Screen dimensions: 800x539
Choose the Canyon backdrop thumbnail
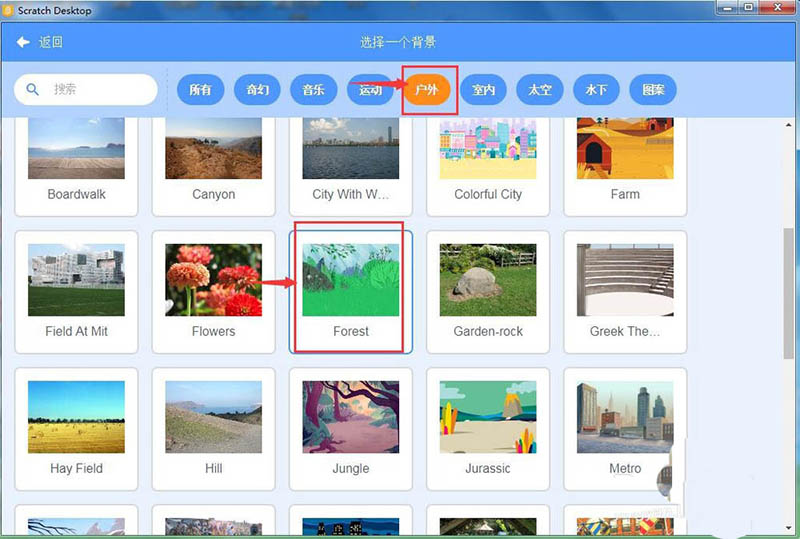pos(214,149)
